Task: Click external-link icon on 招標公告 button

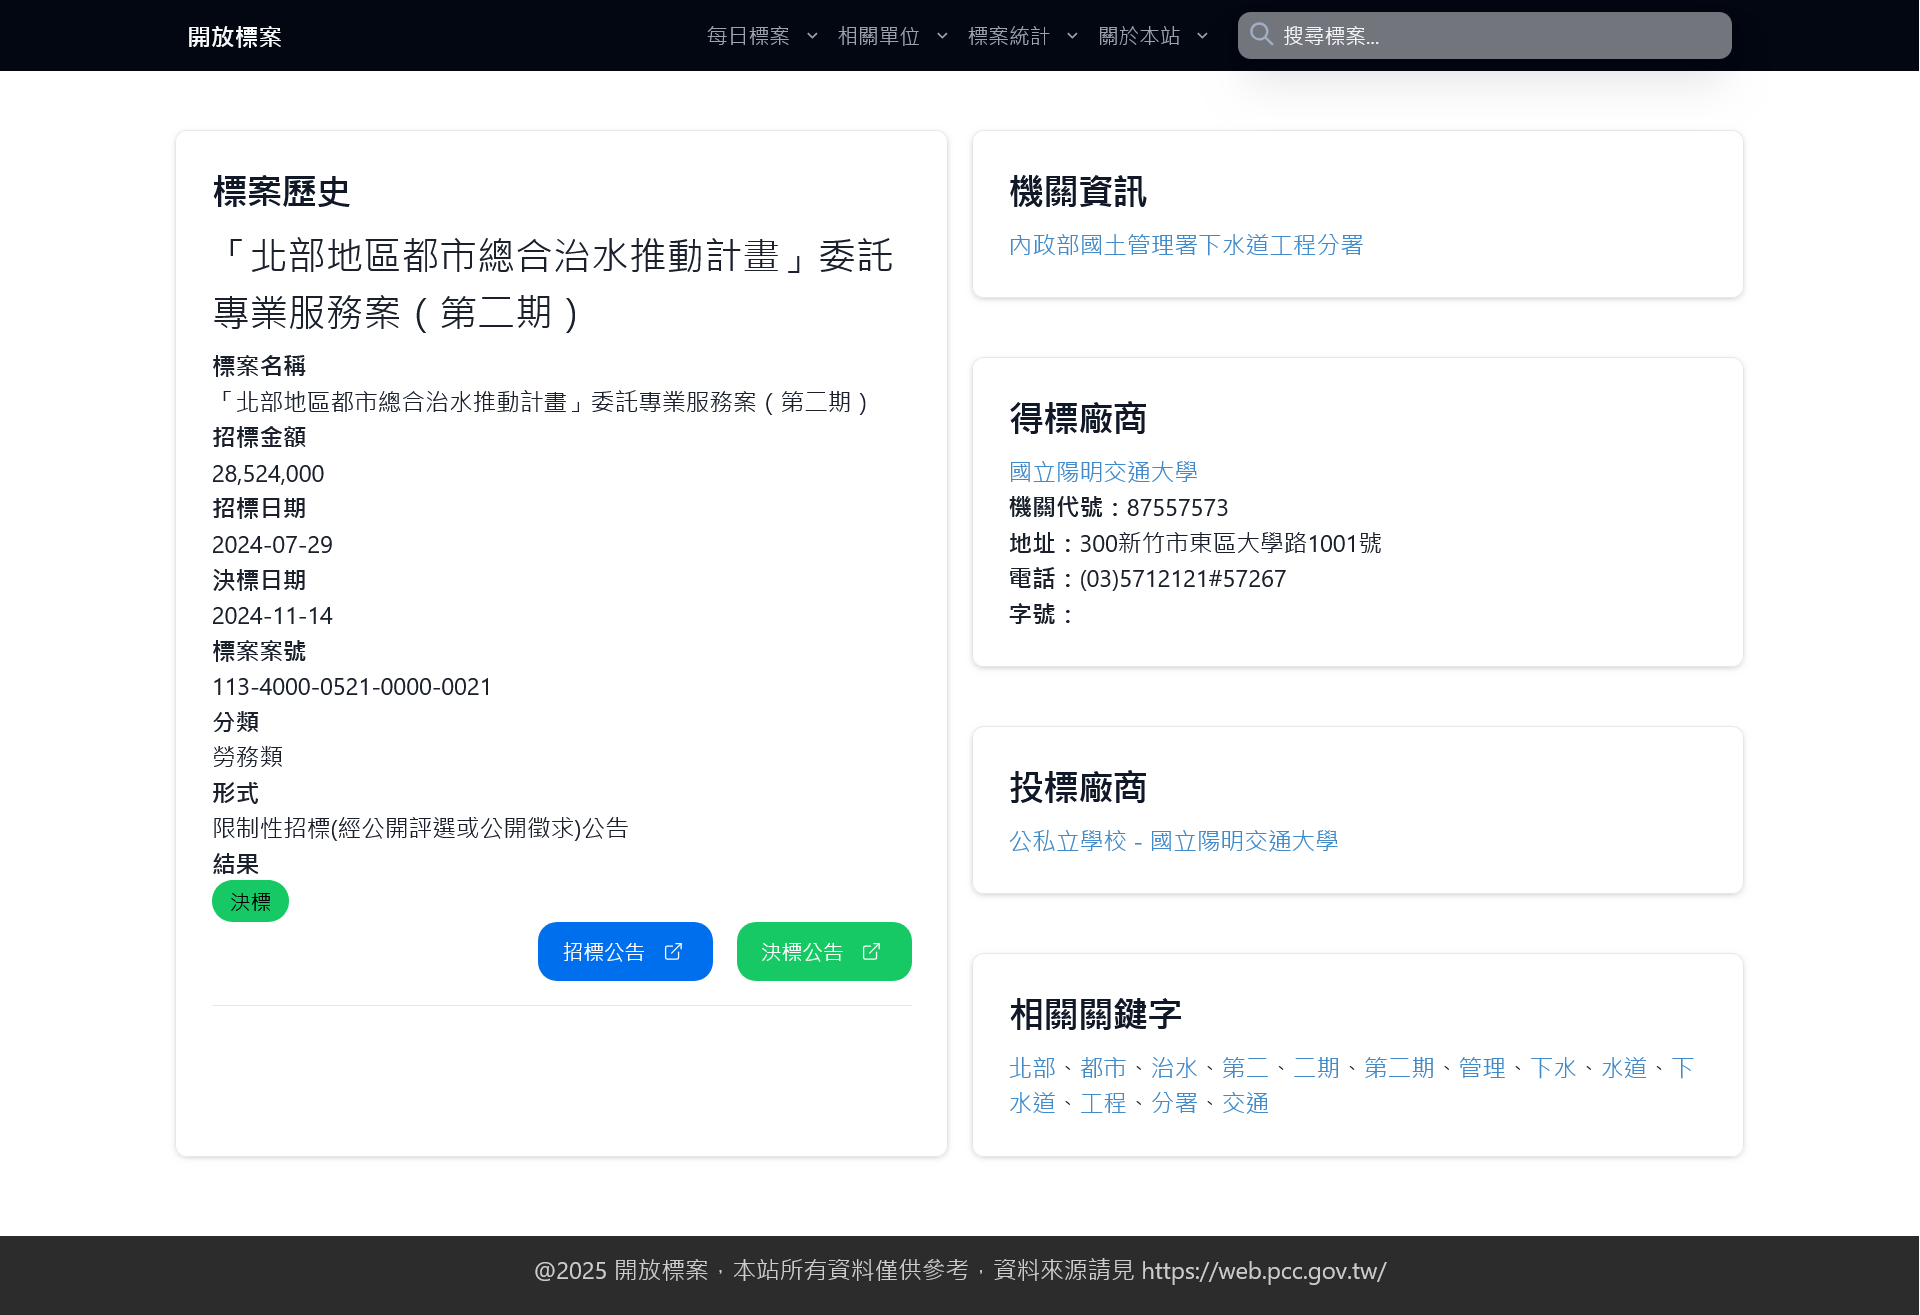Action: pos(673,951)
